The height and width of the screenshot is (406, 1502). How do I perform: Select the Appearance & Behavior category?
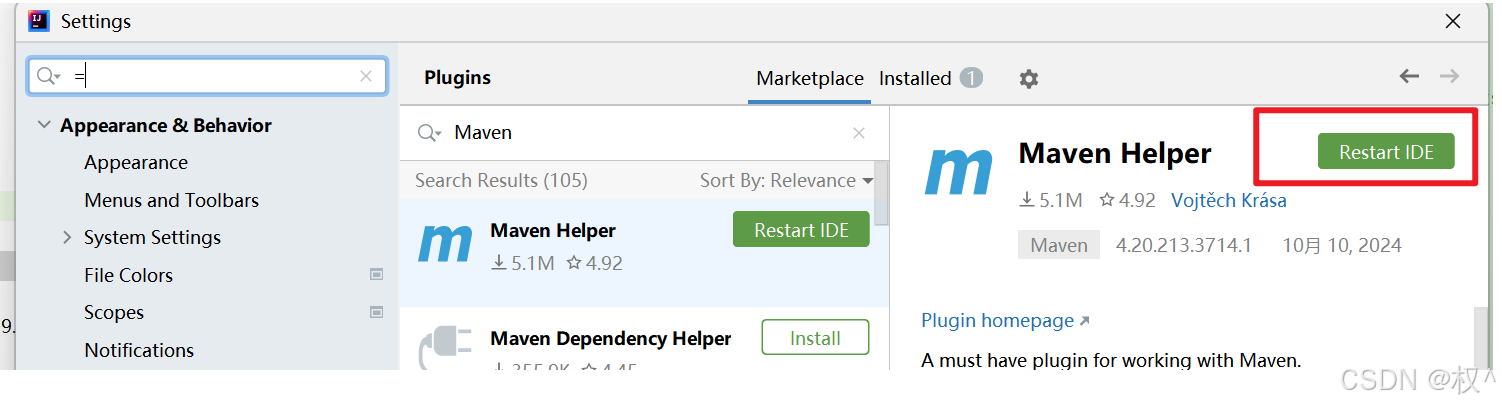[x=166, y=125]
